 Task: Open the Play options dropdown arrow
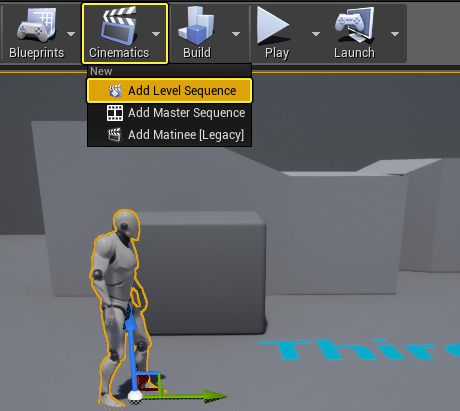(316, 34)
